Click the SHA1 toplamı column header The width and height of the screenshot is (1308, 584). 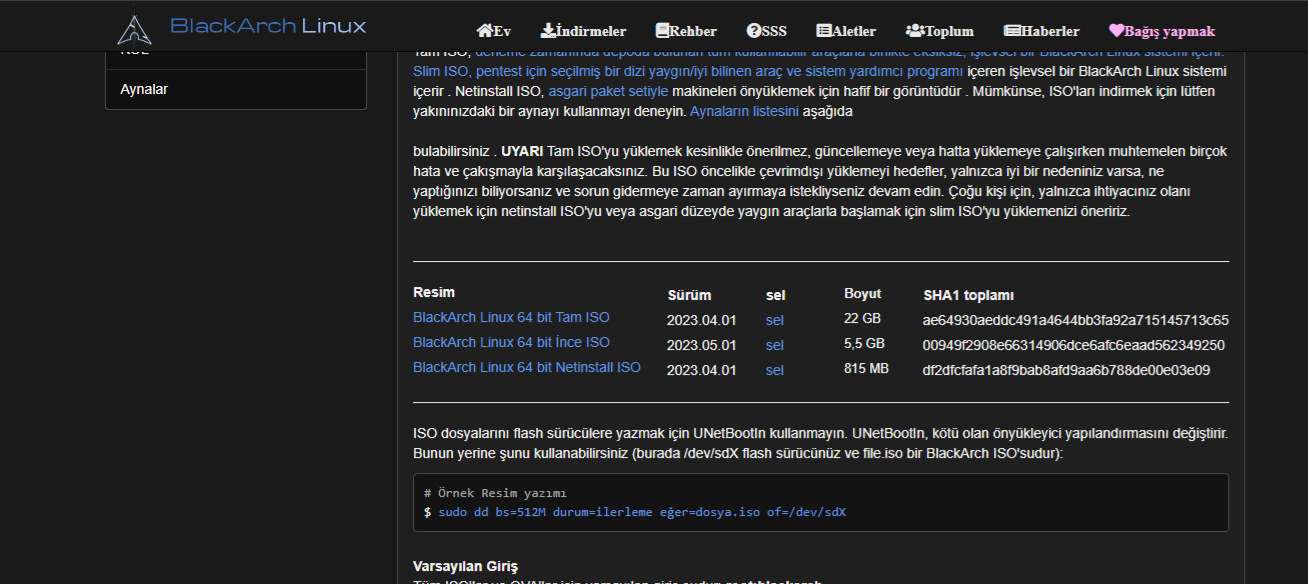pyautogui.click(x=968, y=295)
